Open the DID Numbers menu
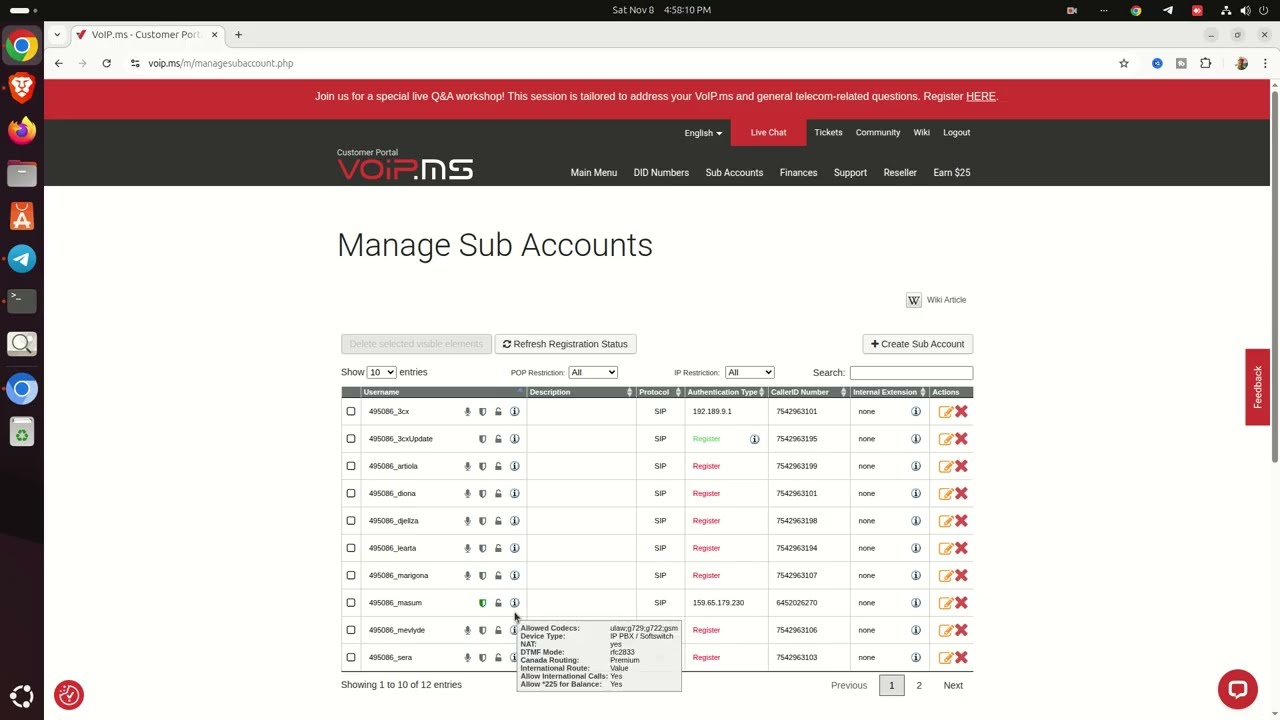 [661, 173]
